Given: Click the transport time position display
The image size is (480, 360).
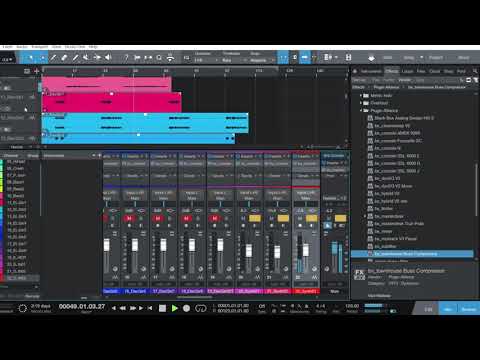Looking at the screenshot, I should 82,306.
